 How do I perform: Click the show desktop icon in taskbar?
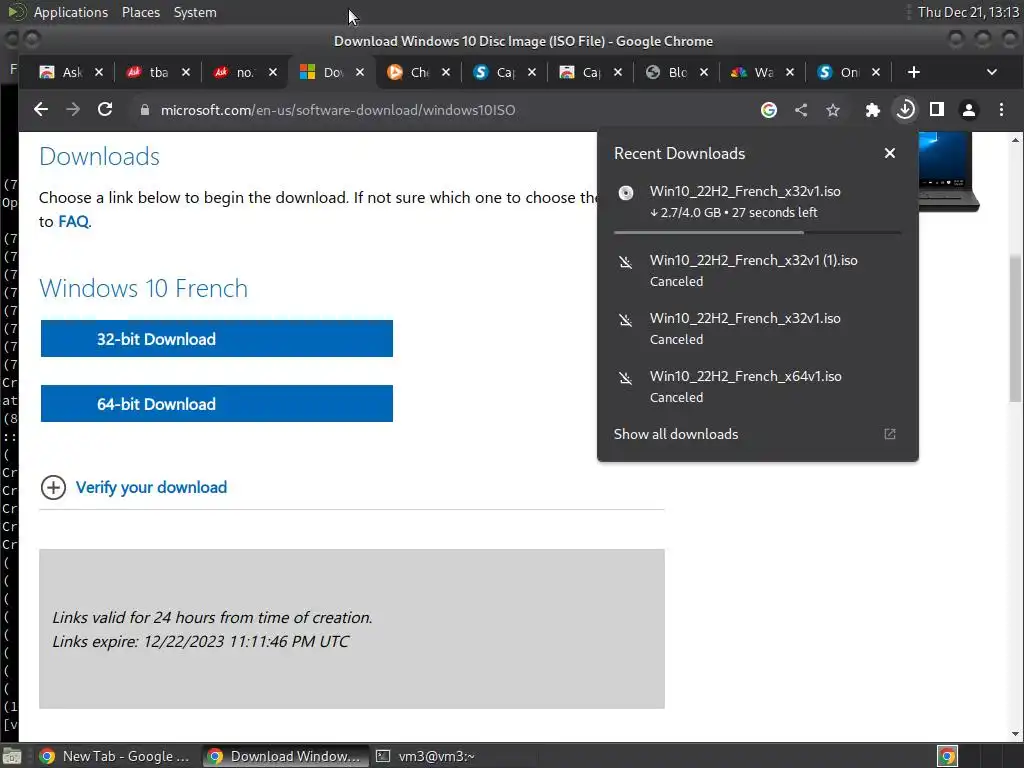click(12, 756)
